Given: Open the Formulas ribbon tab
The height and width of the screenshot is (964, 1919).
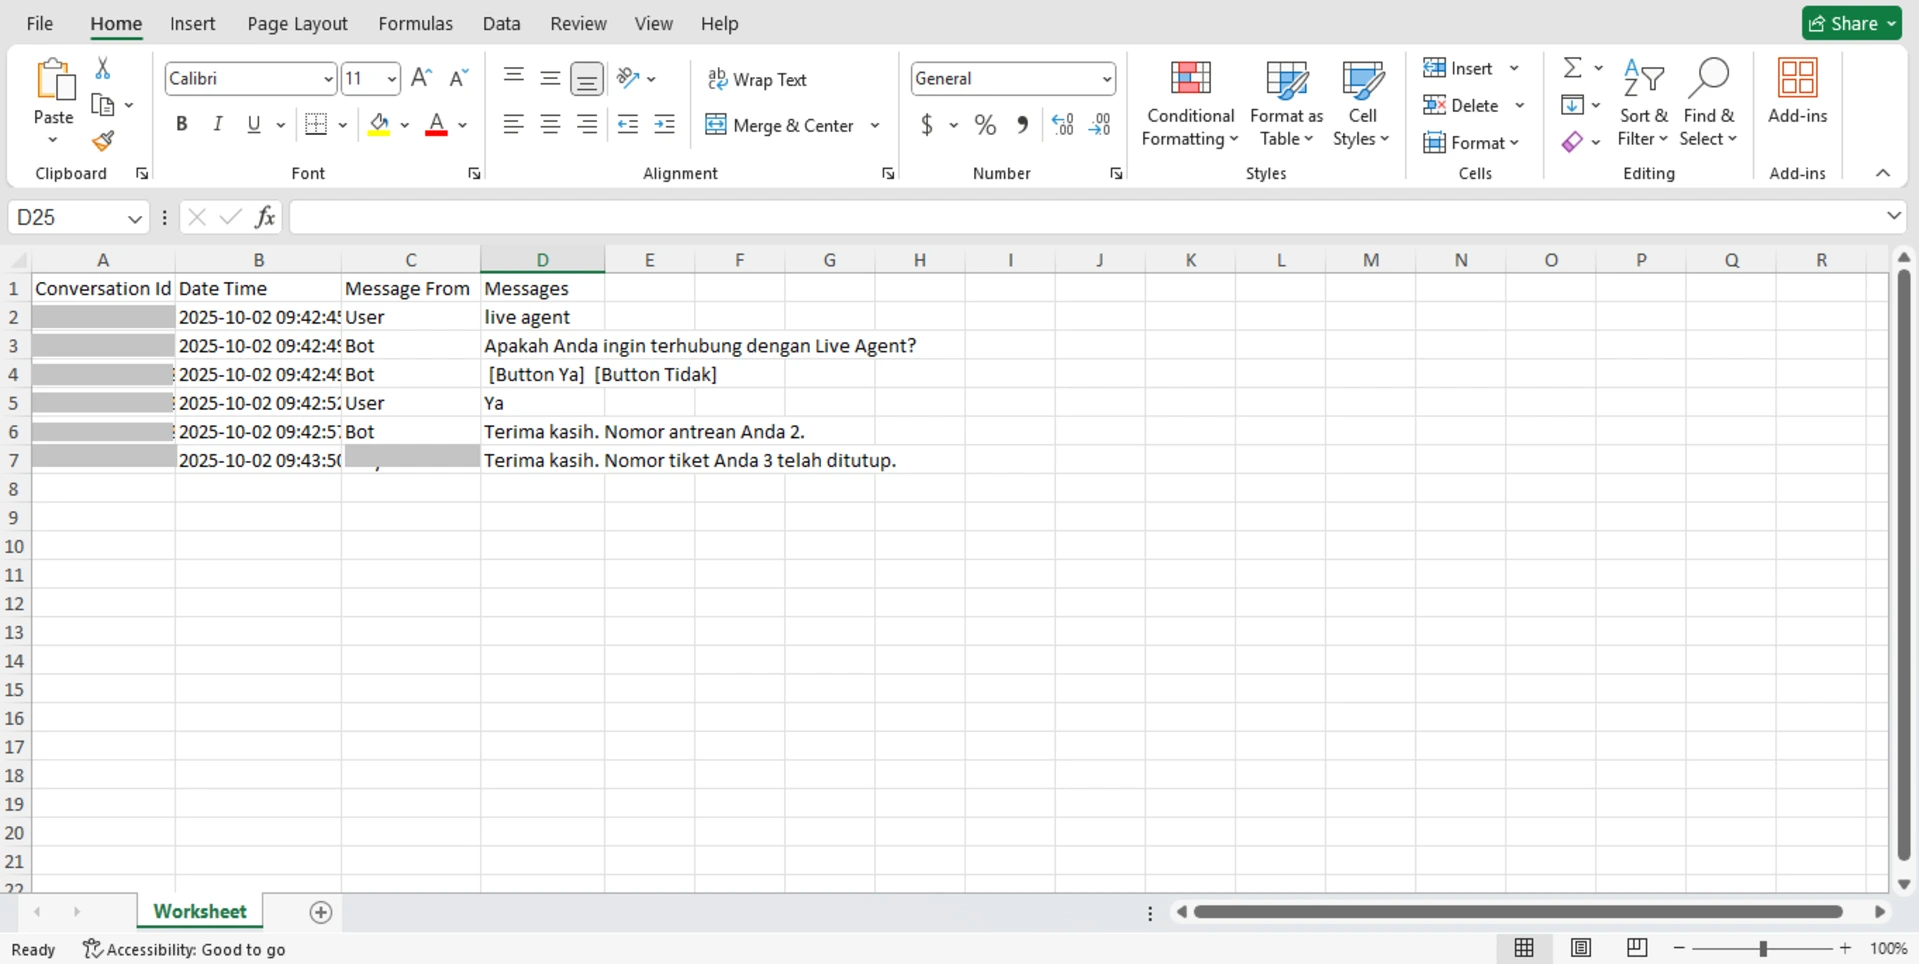Looking at the screenshot, I should coord(415,23).
